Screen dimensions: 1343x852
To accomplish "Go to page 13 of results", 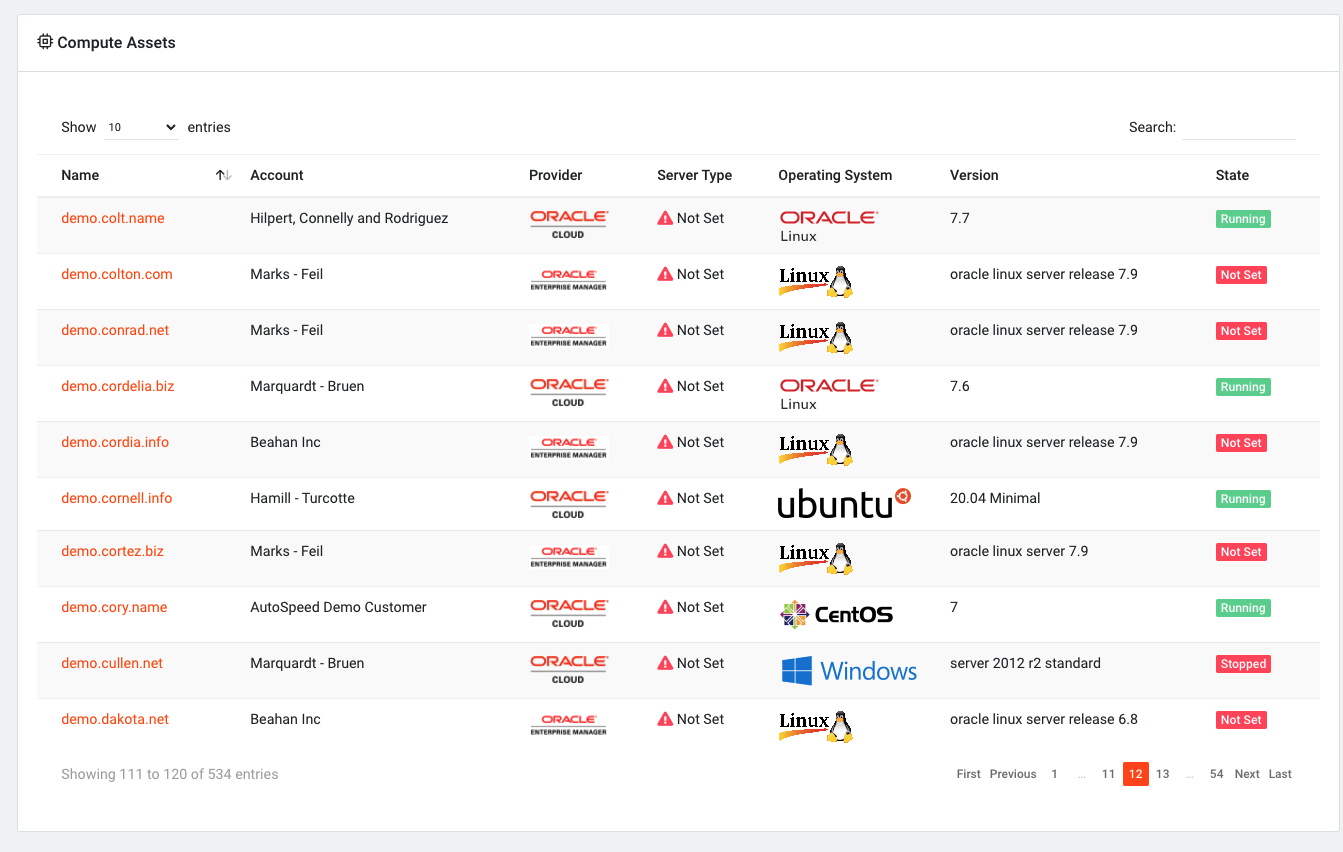I will tap(1162, 774).
